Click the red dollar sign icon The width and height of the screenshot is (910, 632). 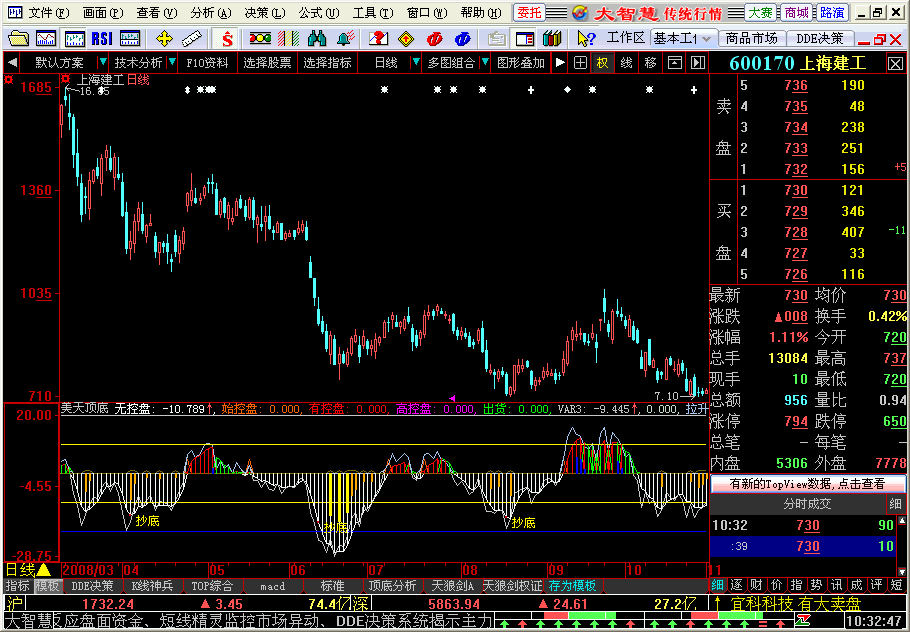tap(228, 39)
